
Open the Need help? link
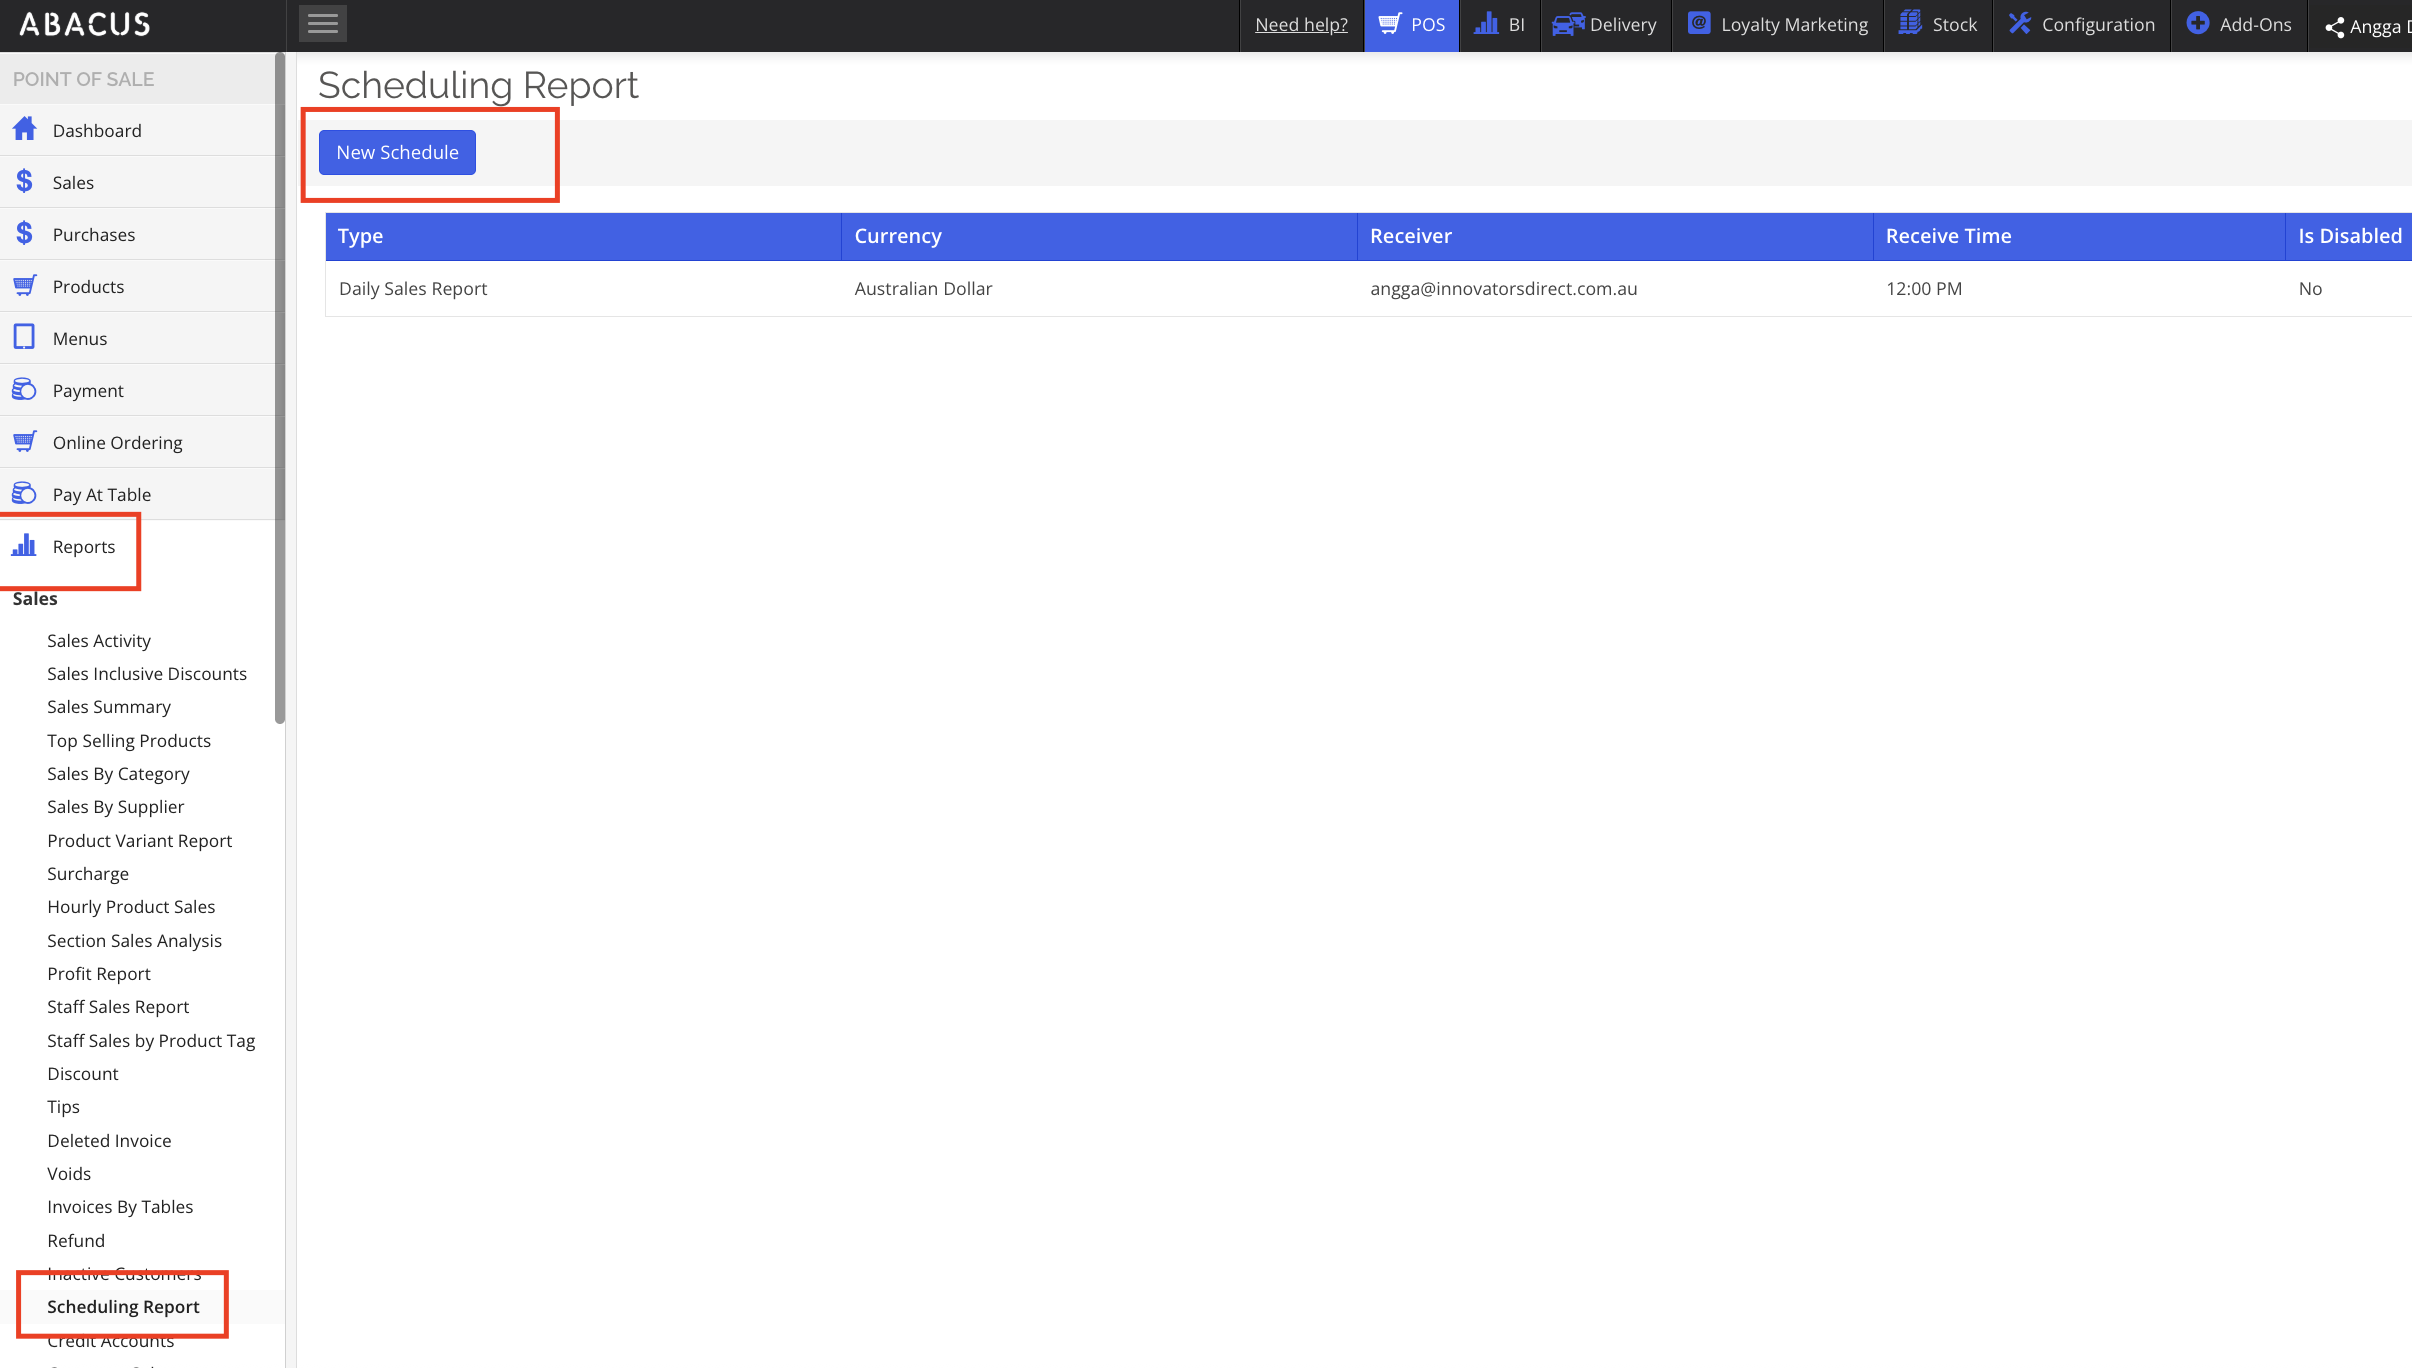(1301, 24)
